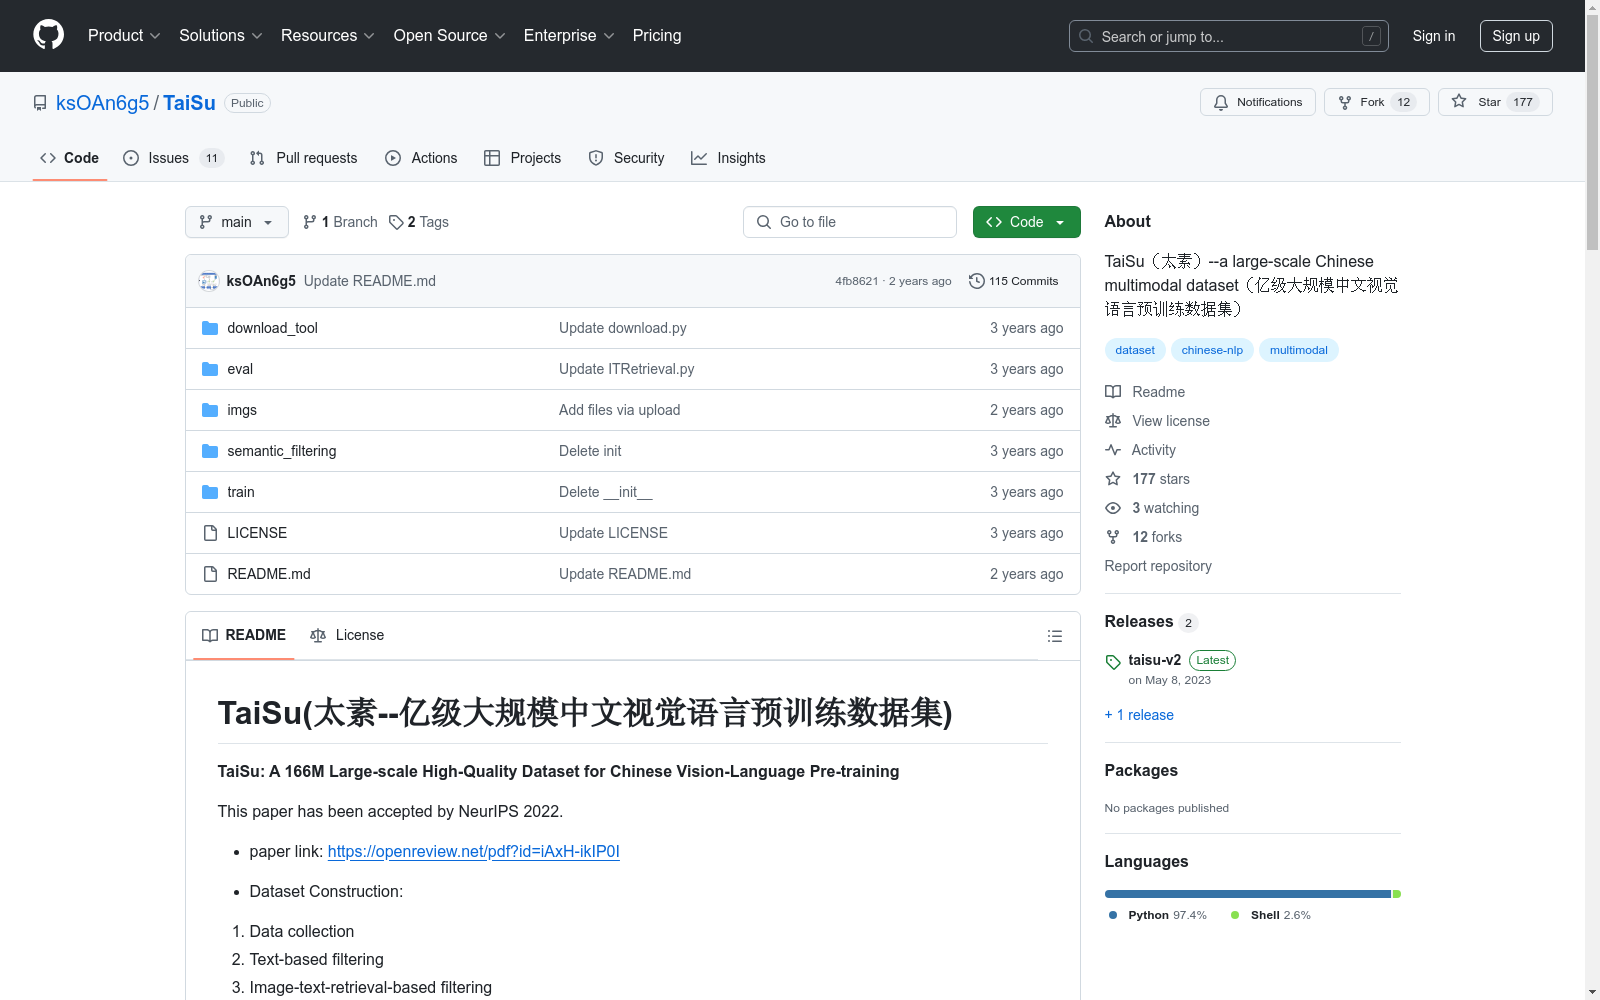View the 115 Commits history

pyautogui.click(x=1013, y=281)
